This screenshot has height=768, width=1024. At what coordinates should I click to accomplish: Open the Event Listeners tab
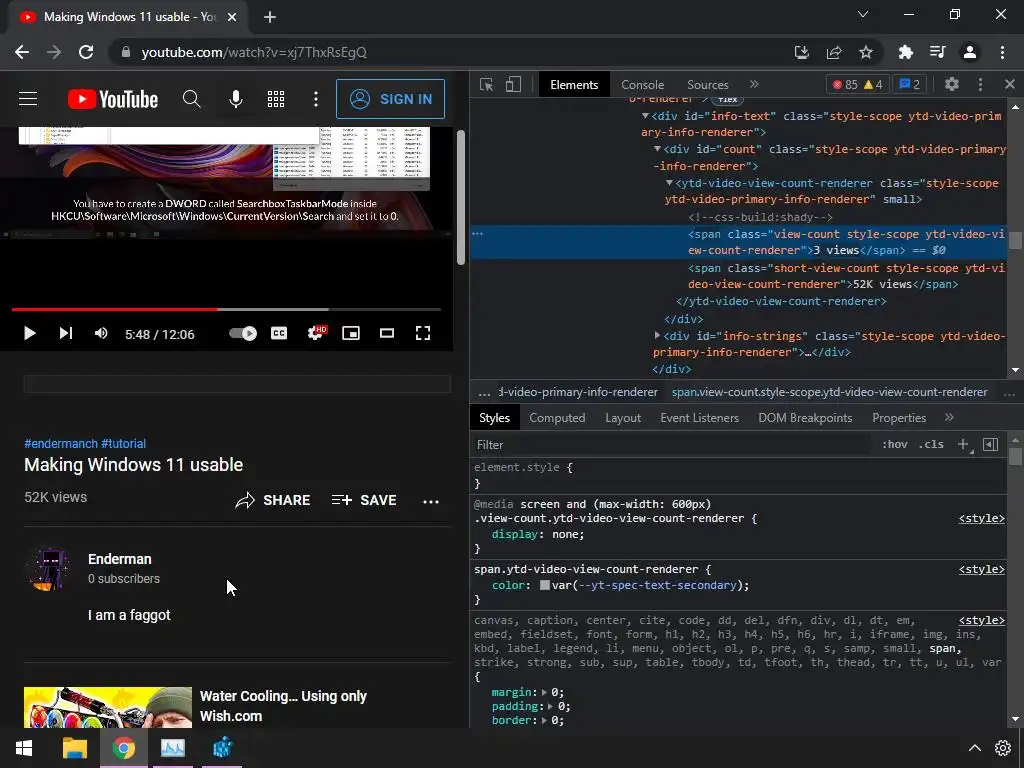[x=699, y=418]
